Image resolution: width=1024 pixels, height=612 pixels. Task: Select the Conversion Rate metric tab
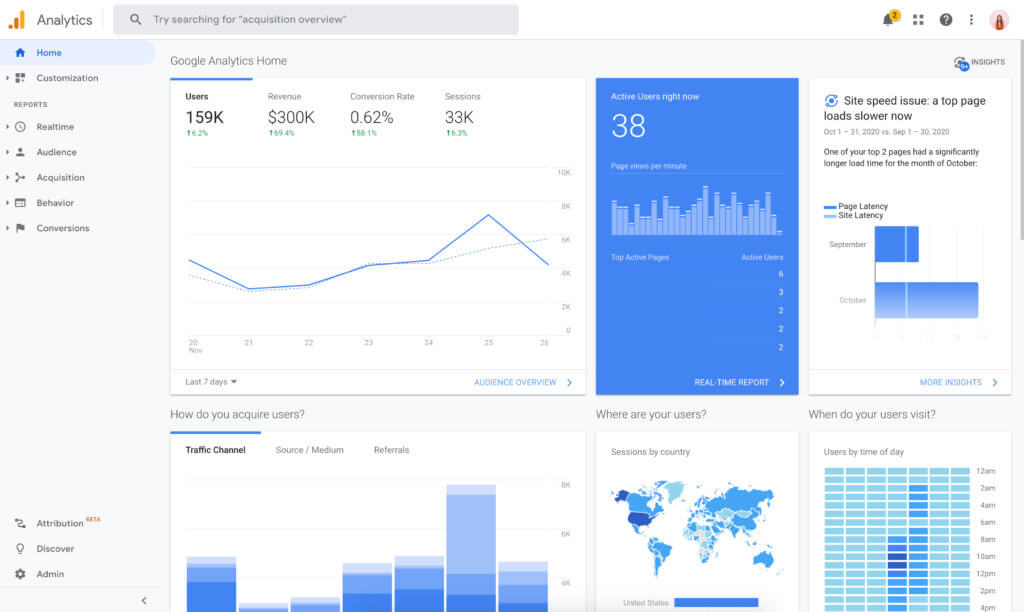point(382,114)
